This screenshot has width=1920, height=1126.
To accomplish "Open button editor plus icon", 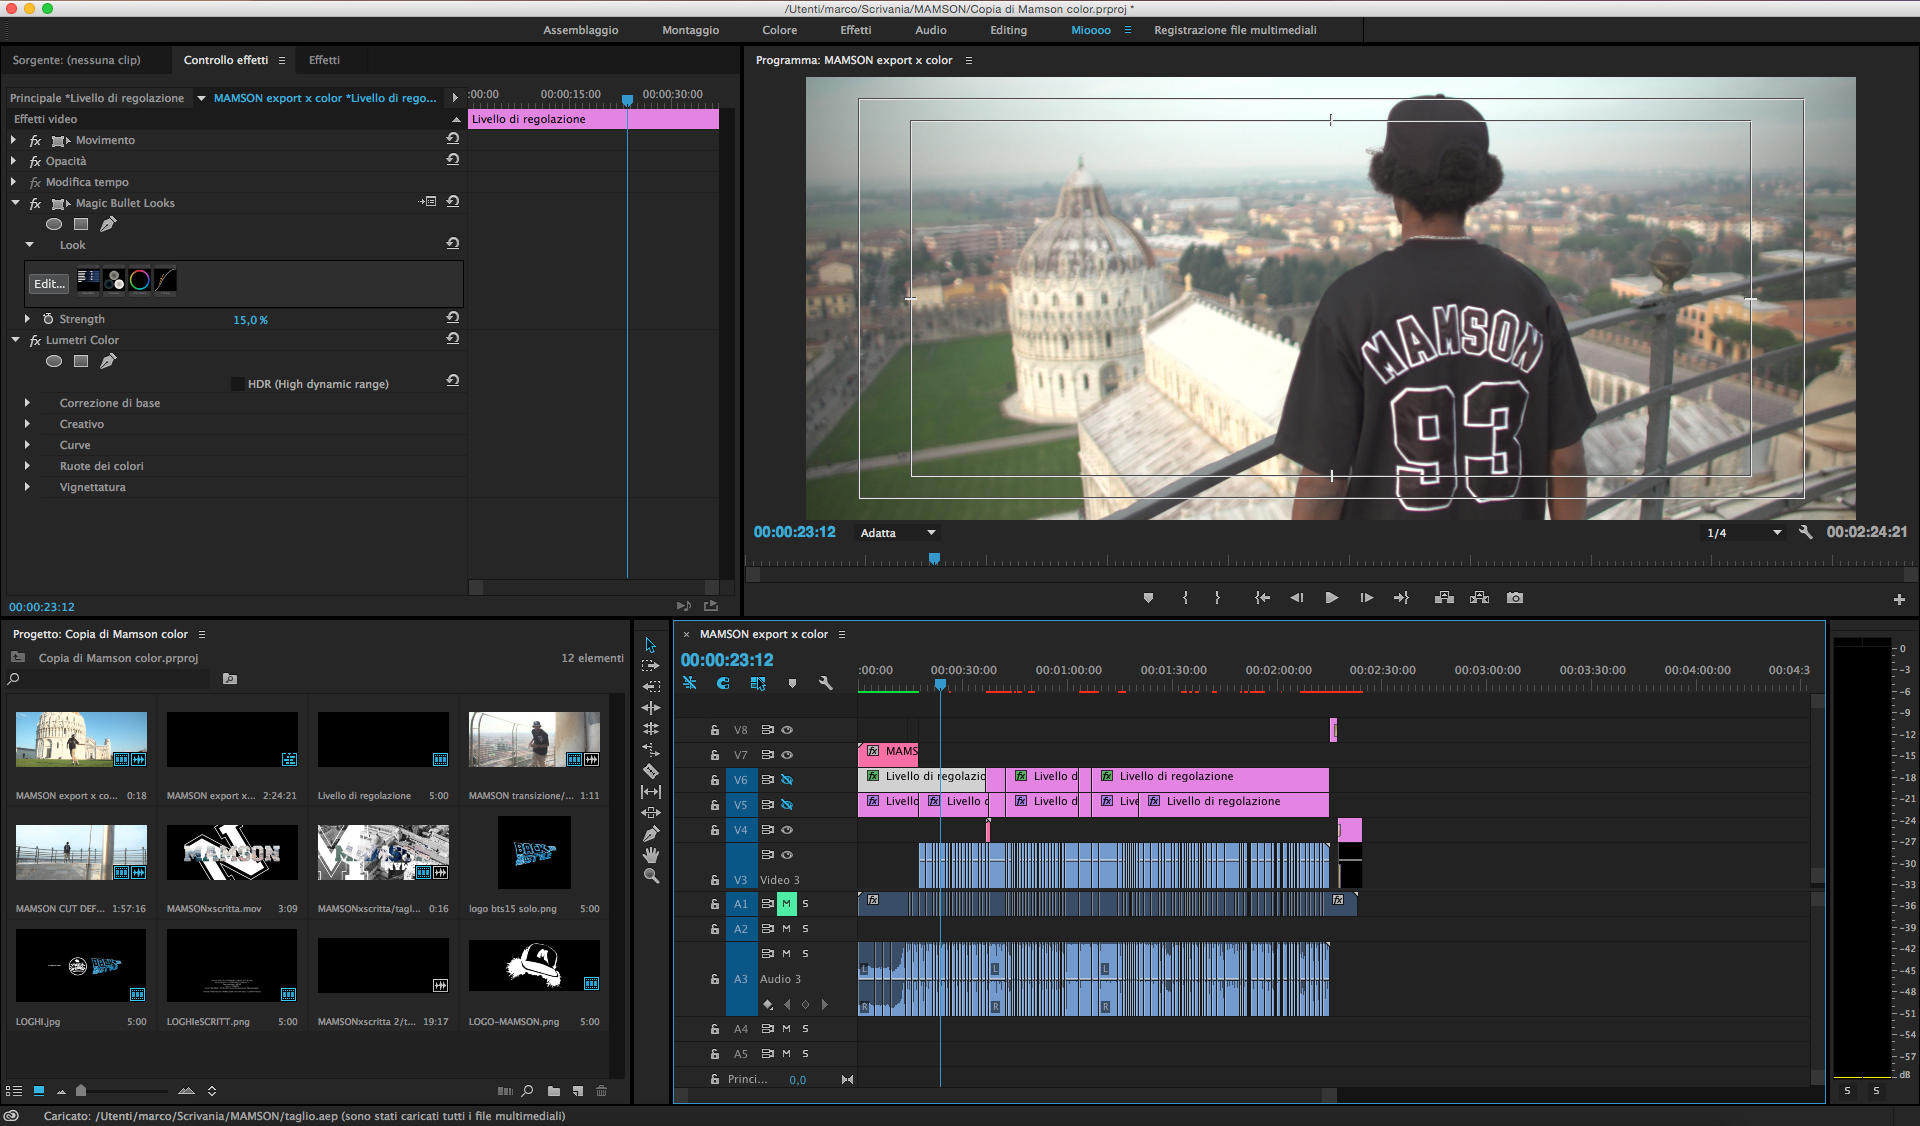I will click(x=1899, y=599).
